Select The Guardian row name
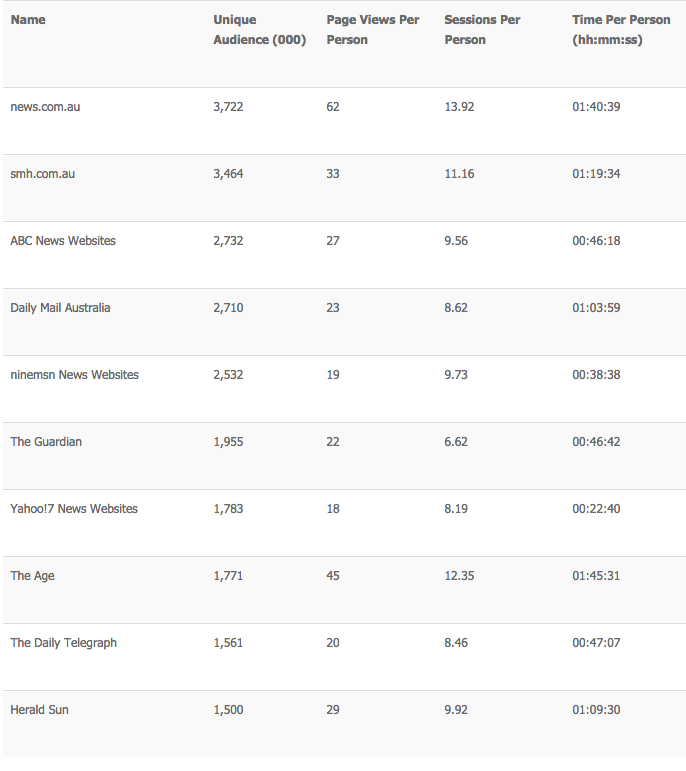Image resolution: width=686 pixels, height=771 pixels. tap(46, 442)
